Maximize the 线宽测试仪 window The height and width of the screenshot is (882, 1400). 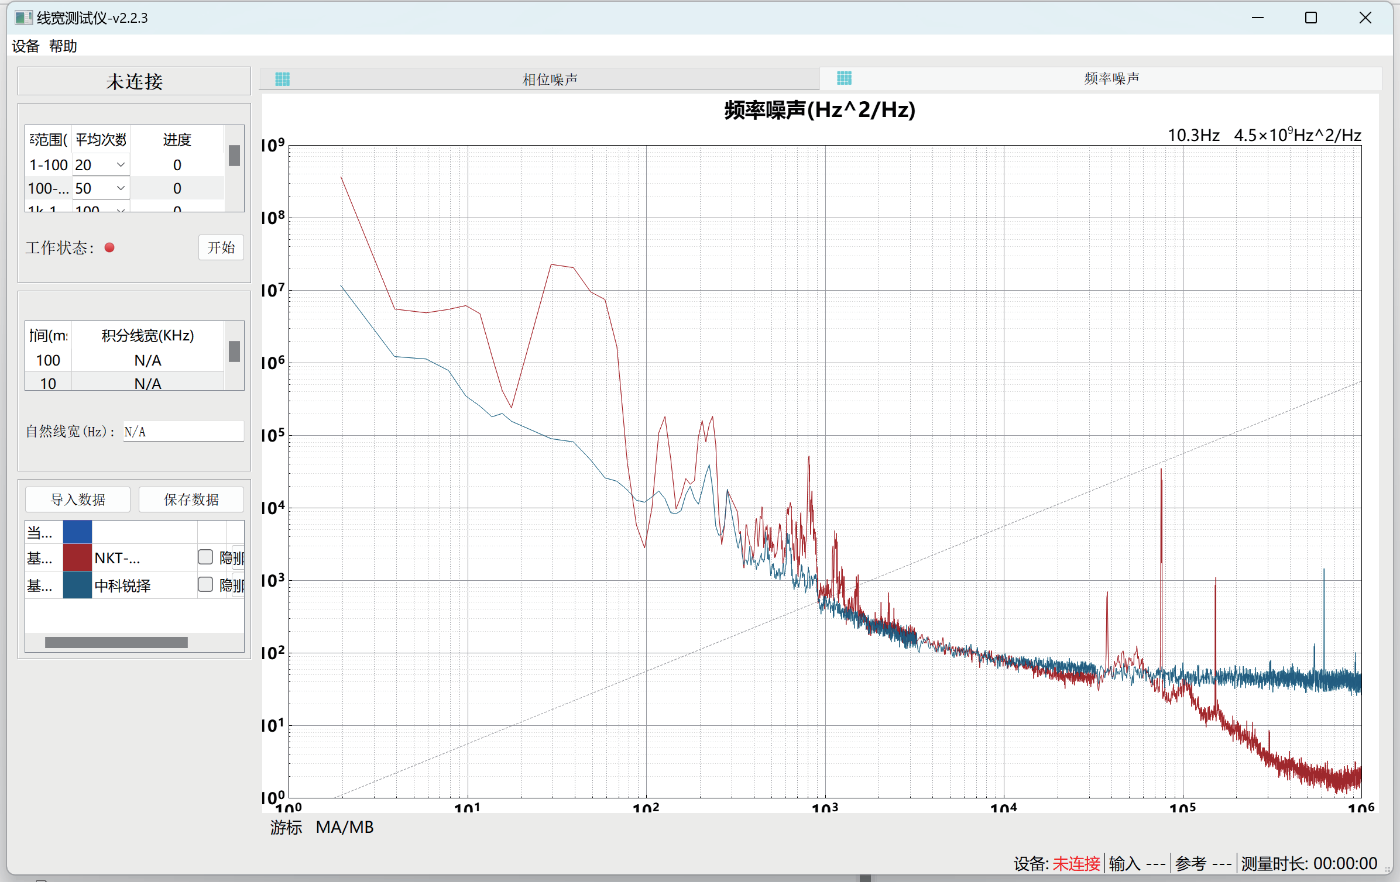coord(1311,18)
